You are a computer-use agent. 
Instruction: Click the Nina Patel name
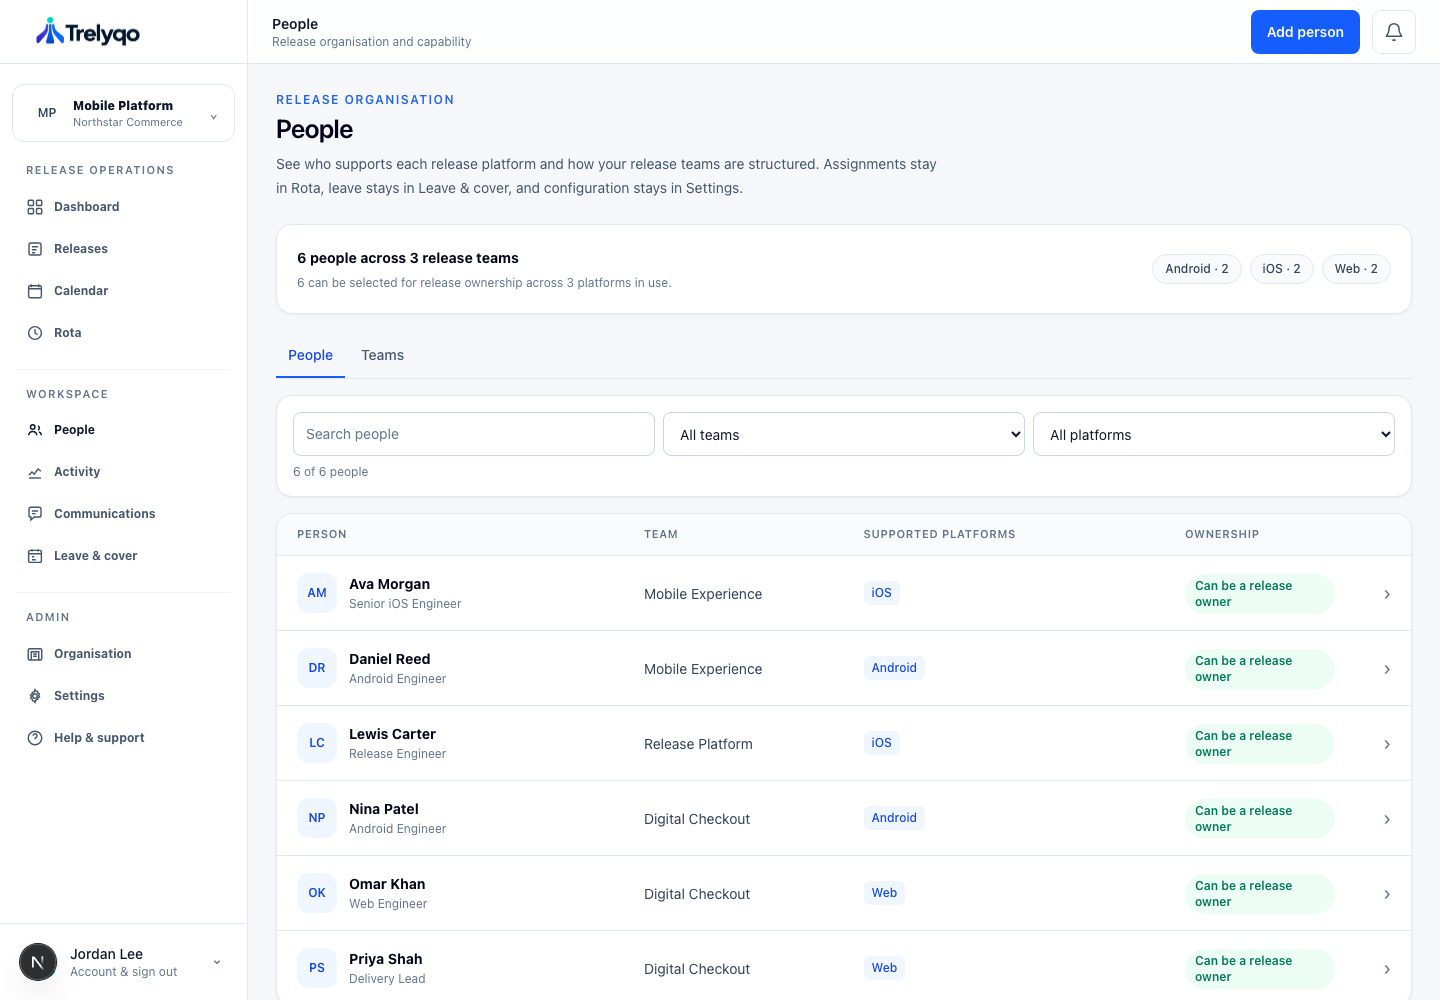click(384, 809)
